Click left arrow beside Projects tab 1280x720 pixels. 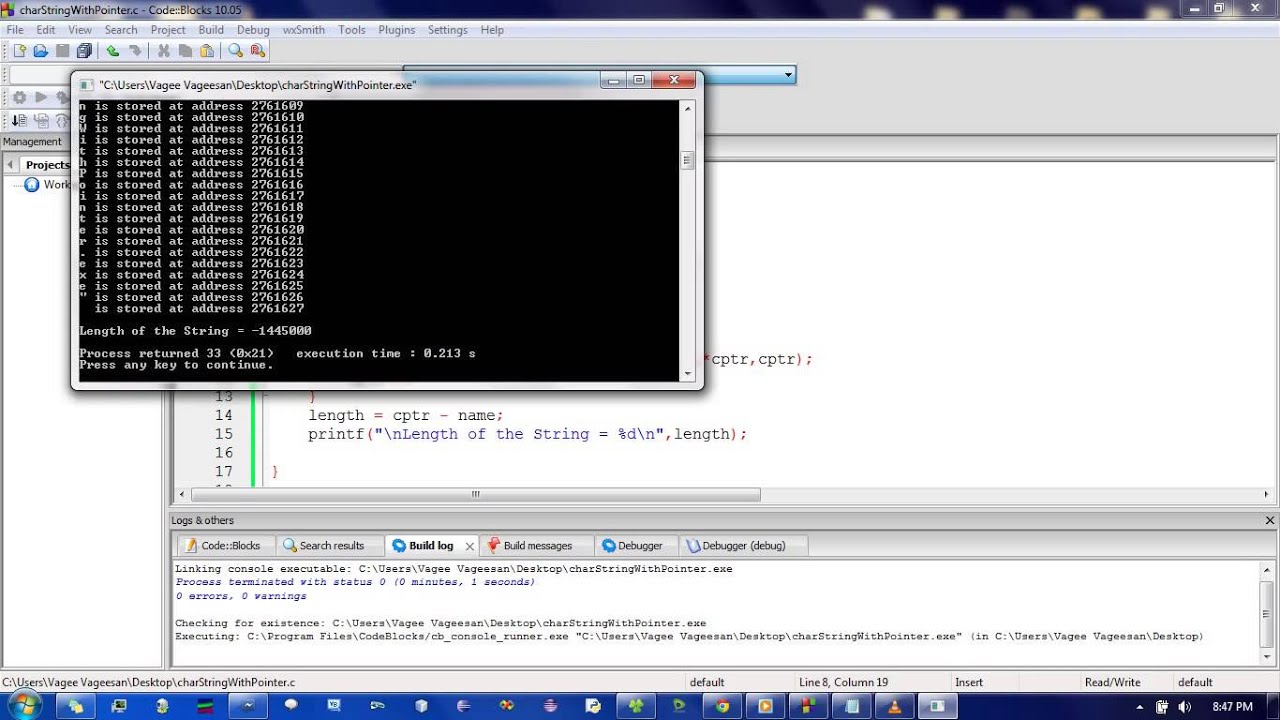[x=11, y=165]
